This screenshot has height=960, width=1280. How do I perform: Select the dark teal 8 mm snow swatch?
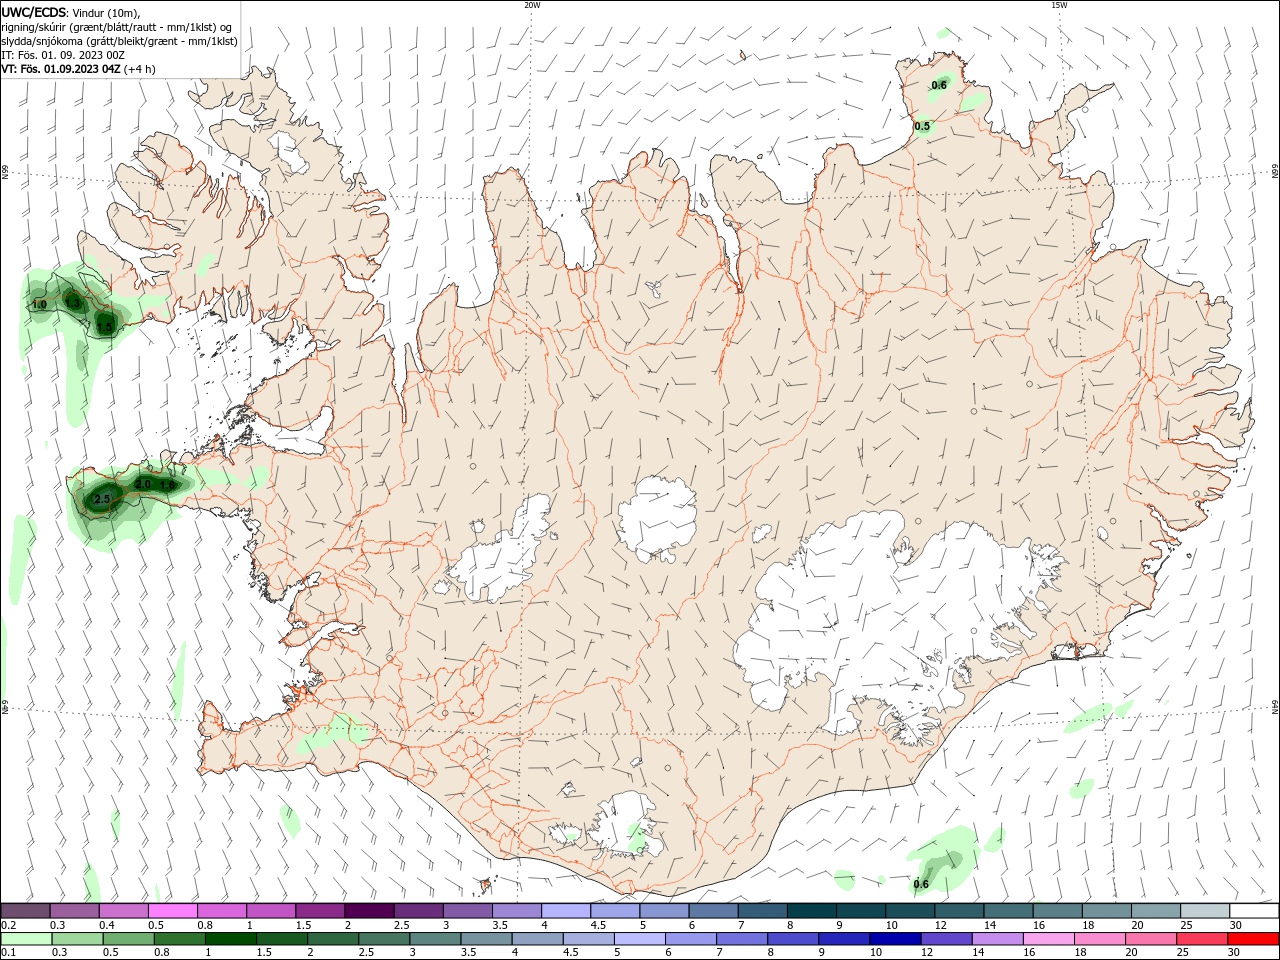812,911
